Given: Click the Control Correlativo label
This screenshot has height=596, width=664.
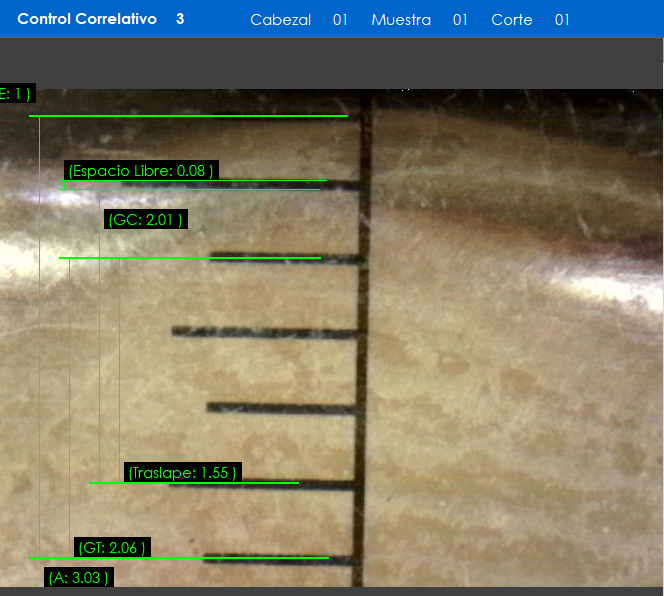Looking at the screenshot, I should [x=87, y=19].
